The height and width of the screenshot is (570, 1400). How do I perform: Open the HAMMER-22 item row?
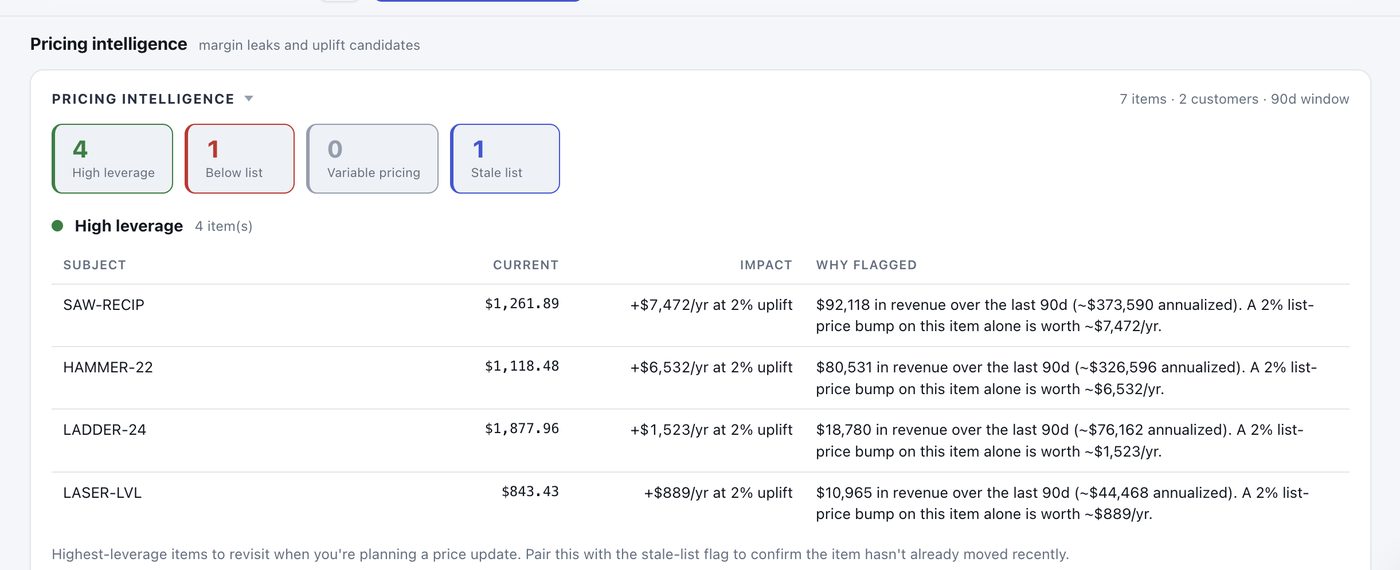[x=700, y=378]
